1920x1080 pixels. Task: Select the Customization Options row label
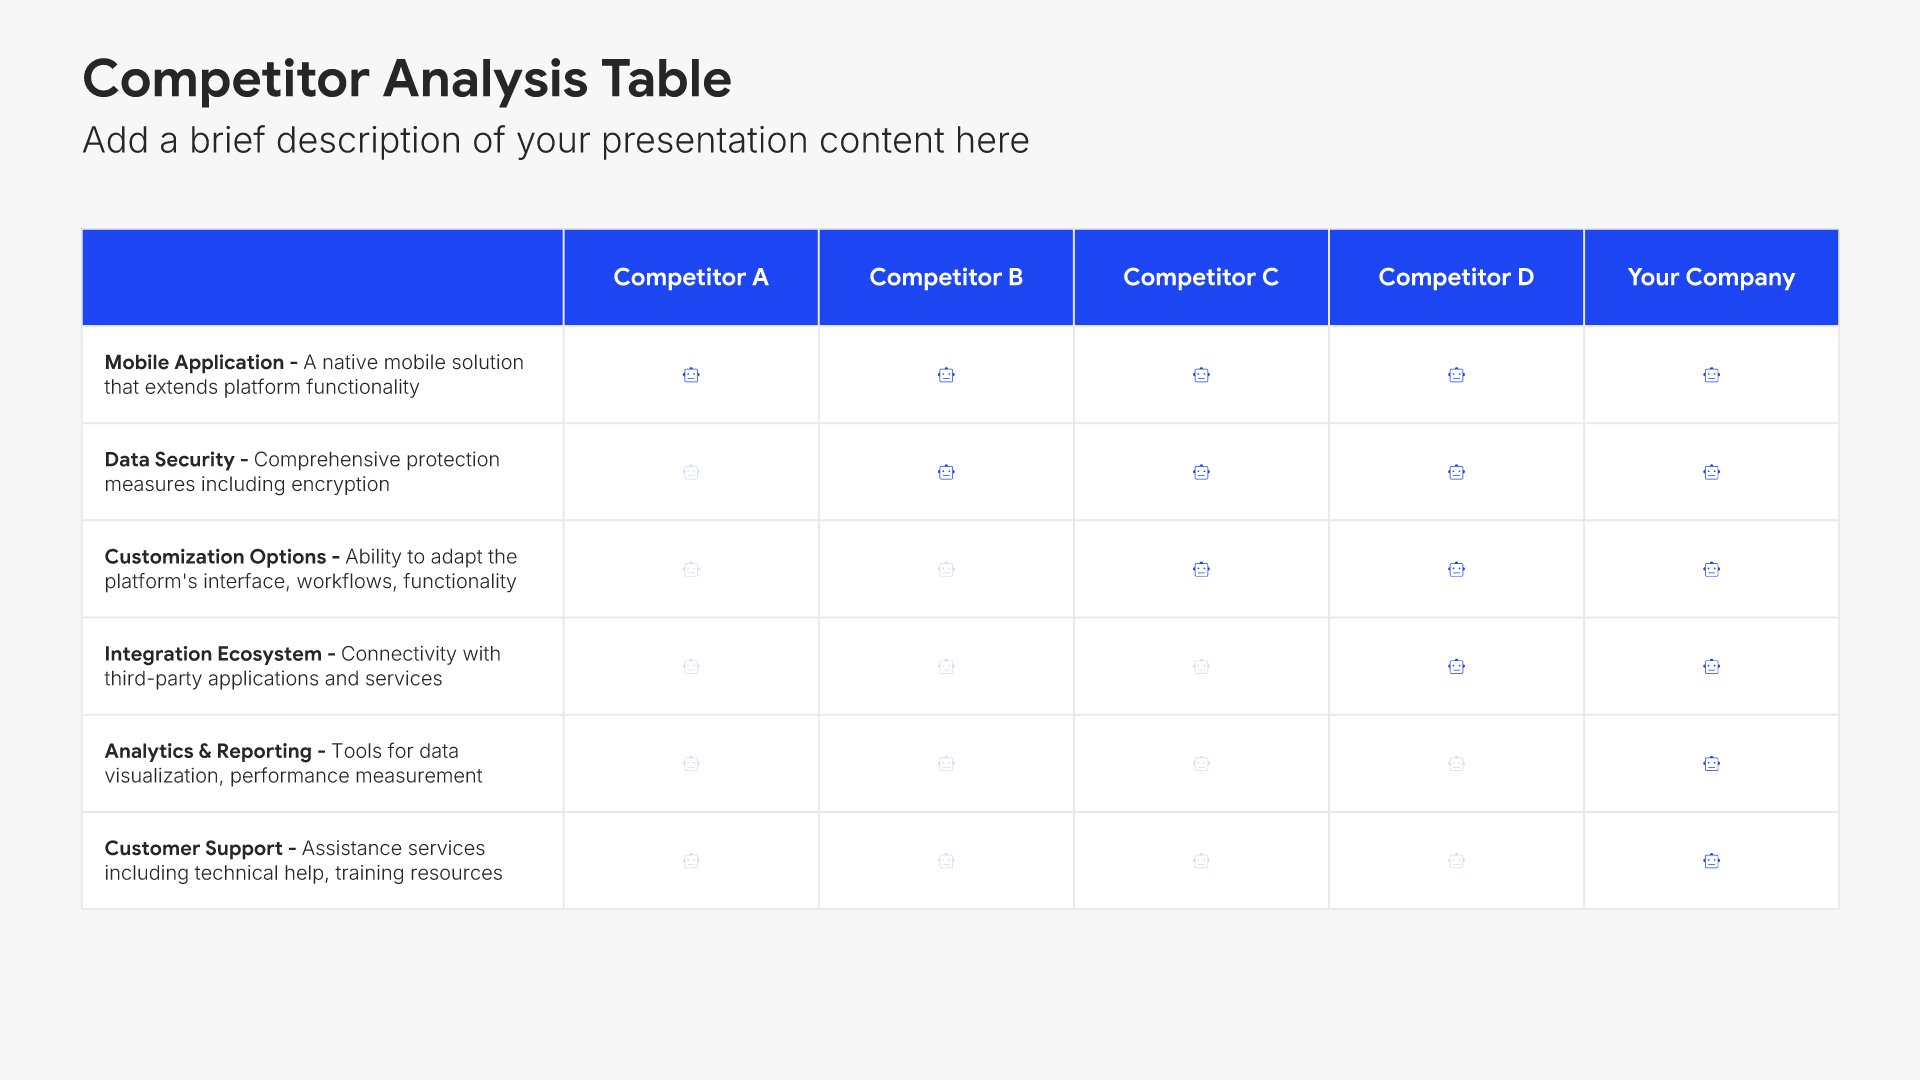(311, 569)
